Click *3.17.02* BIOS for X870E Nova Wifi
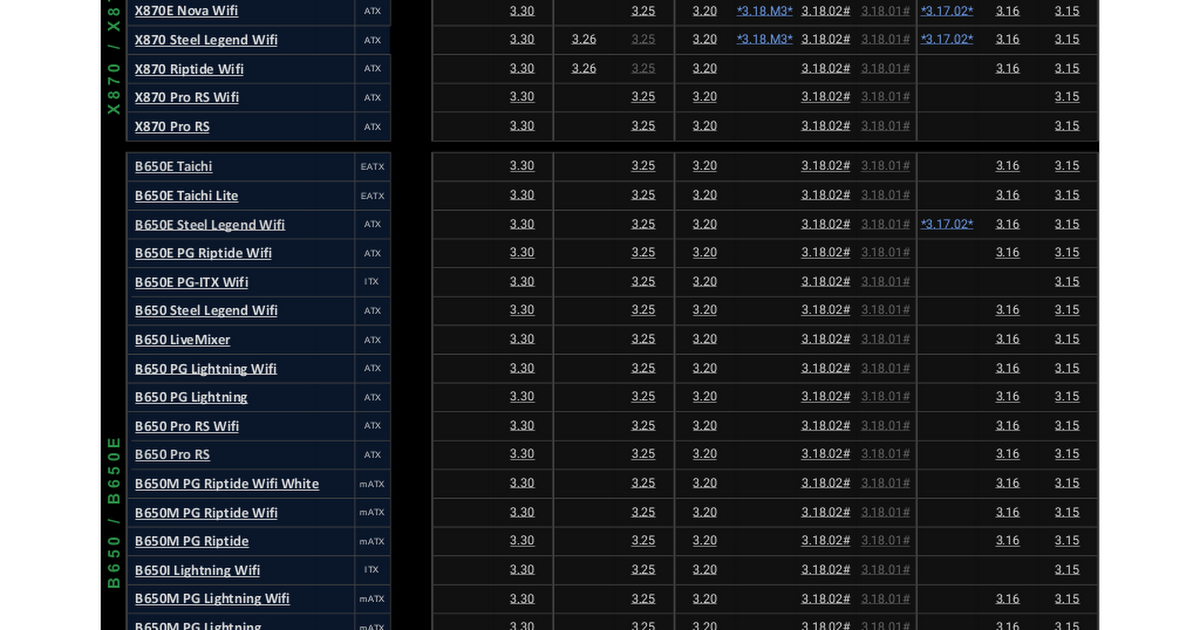 [947, 11]
